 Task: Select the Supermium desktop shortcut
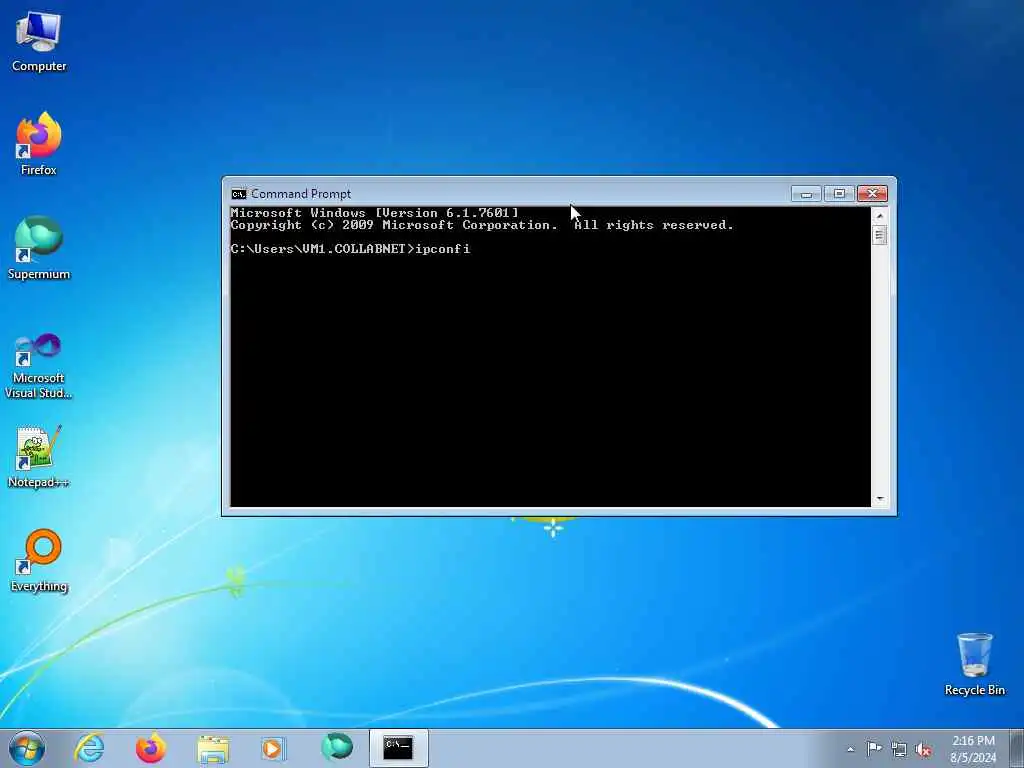coord(39,248)
